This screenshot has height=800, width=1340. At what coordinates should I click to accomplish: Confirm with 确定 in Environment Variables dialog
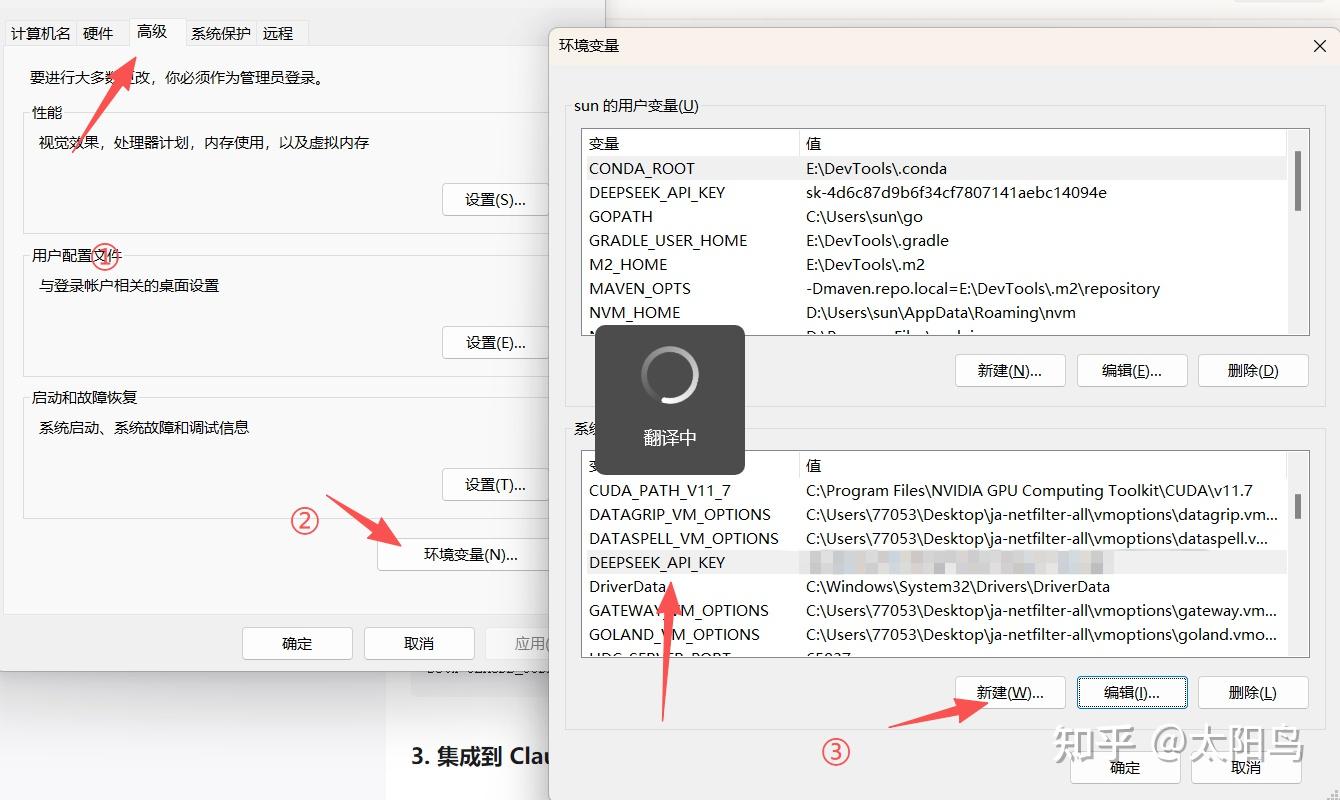[1124, 767]
